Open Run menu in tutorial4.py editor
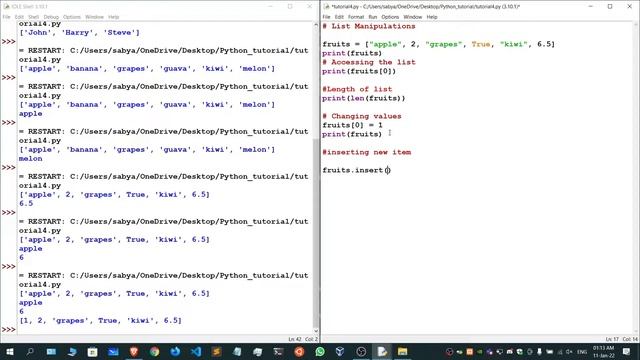640x360 pixels. pyautogui.click(x=373, y=17)
